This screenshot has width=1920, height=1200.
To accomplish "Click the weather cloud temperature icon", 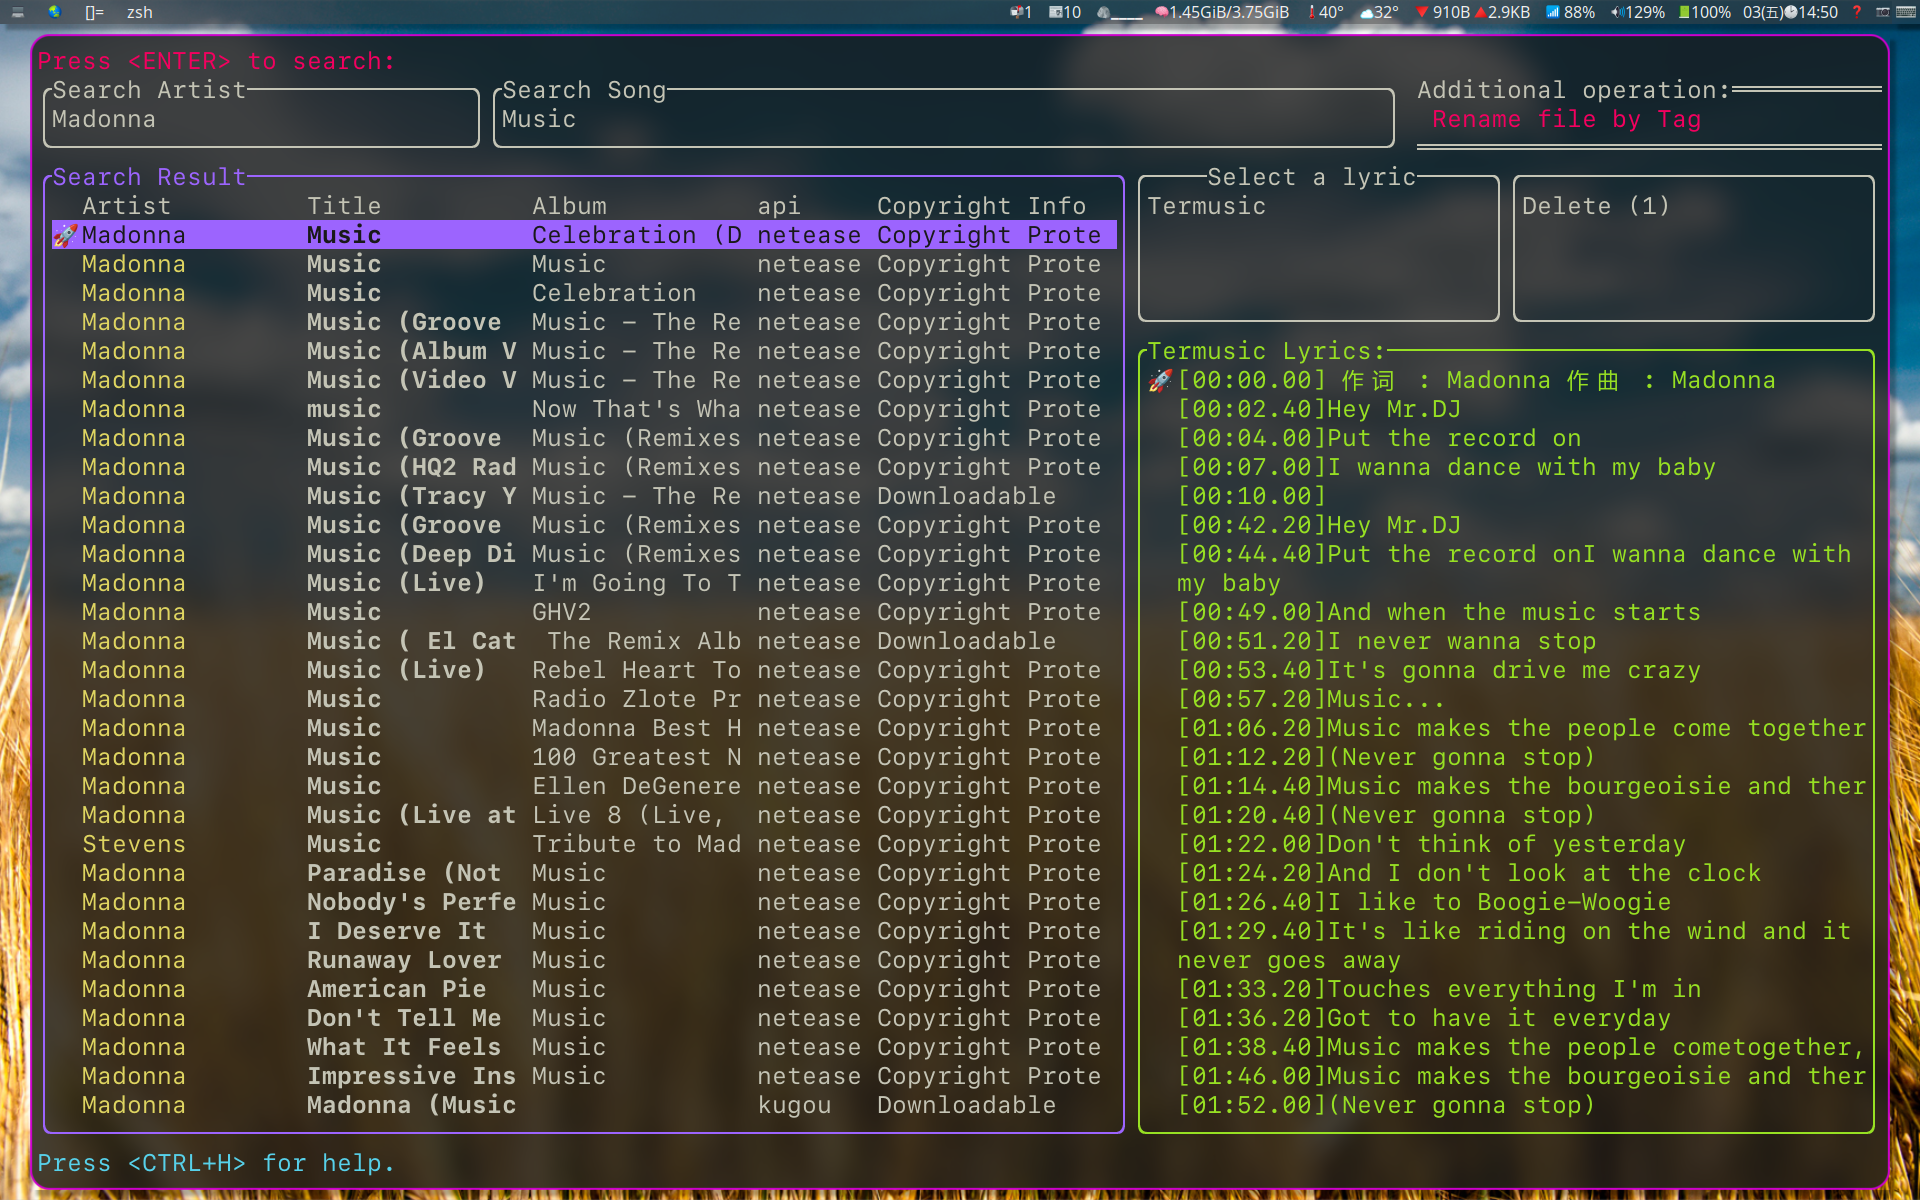I will pyautogui.click(x=1366, y=12).
